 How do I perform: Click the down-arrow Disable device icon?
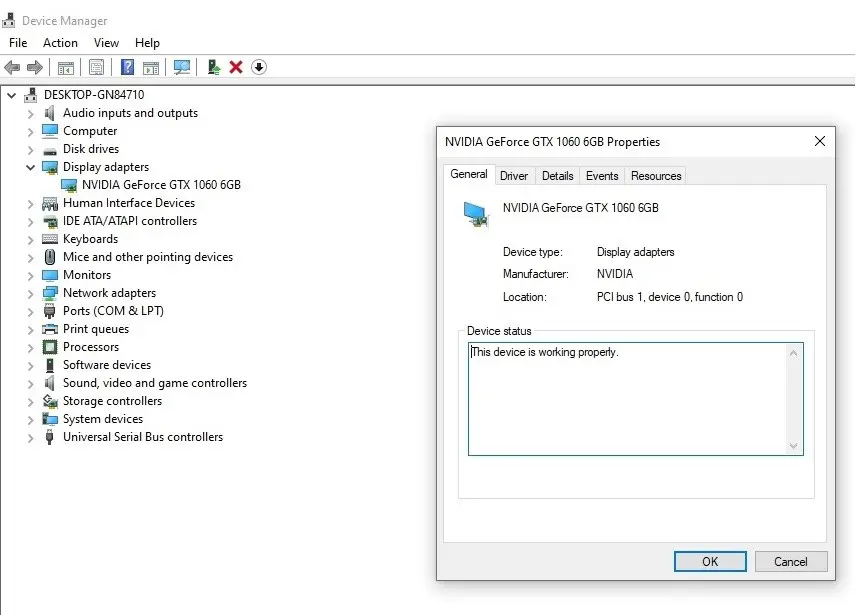click(259, 67)
